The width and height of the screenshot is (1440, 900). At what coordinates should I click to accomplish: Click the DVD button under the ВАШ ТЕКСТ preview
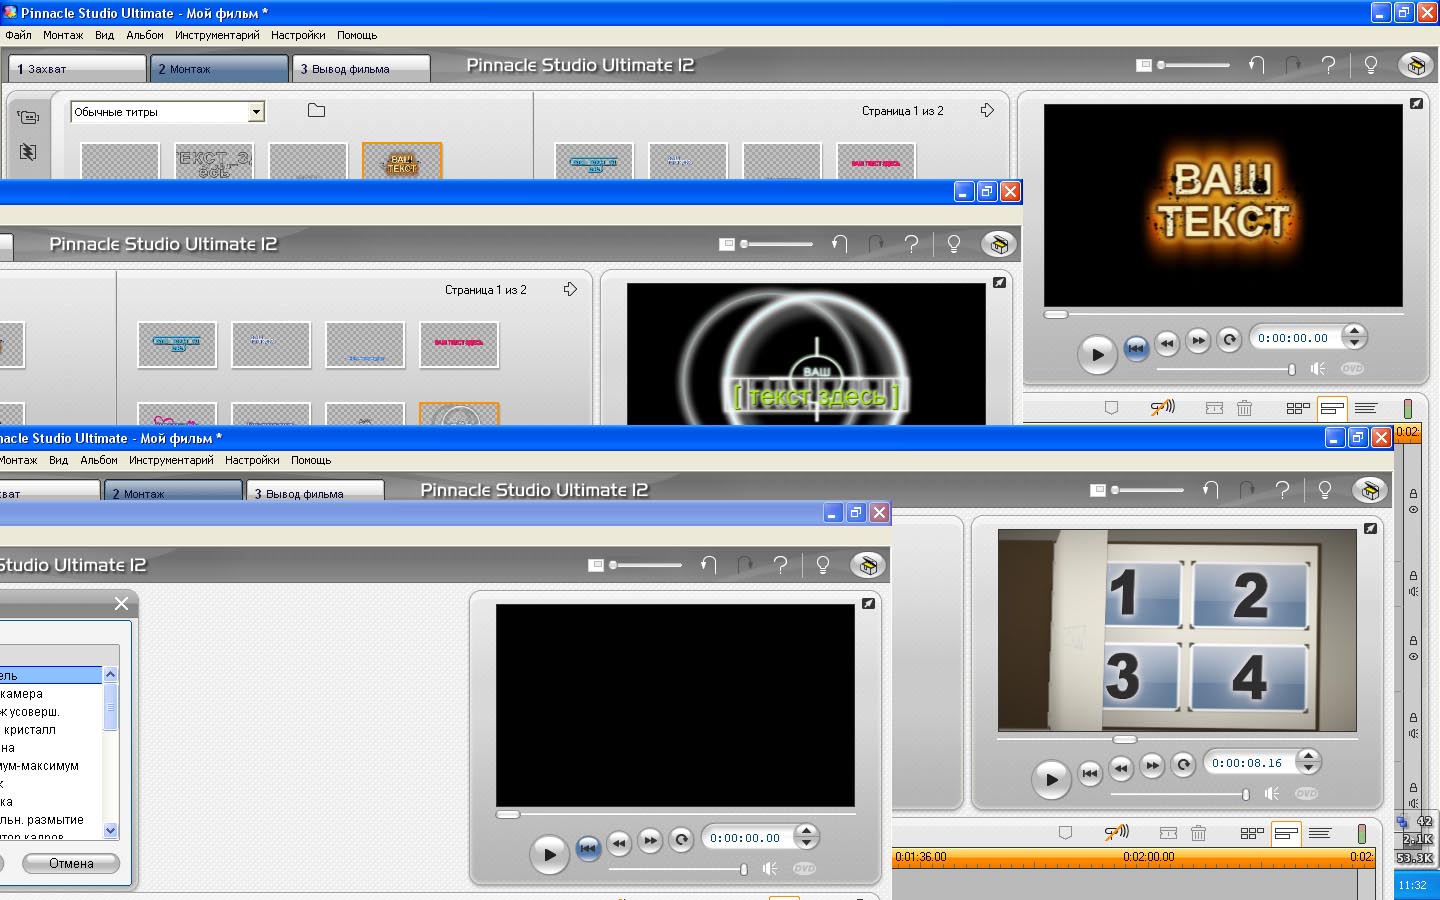point(1352,369)
